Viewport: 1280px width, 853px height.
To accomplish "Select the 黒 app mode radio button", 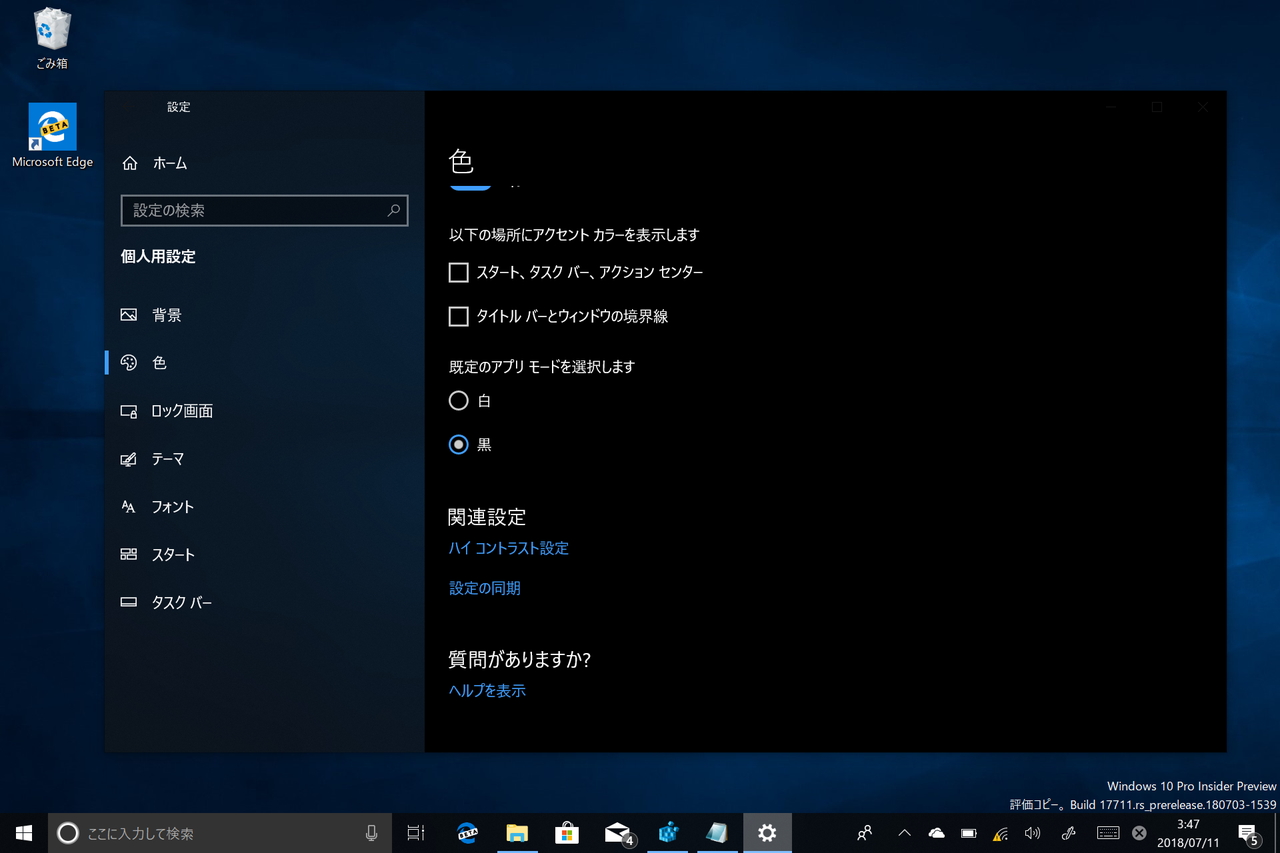I will click(459, 445).
